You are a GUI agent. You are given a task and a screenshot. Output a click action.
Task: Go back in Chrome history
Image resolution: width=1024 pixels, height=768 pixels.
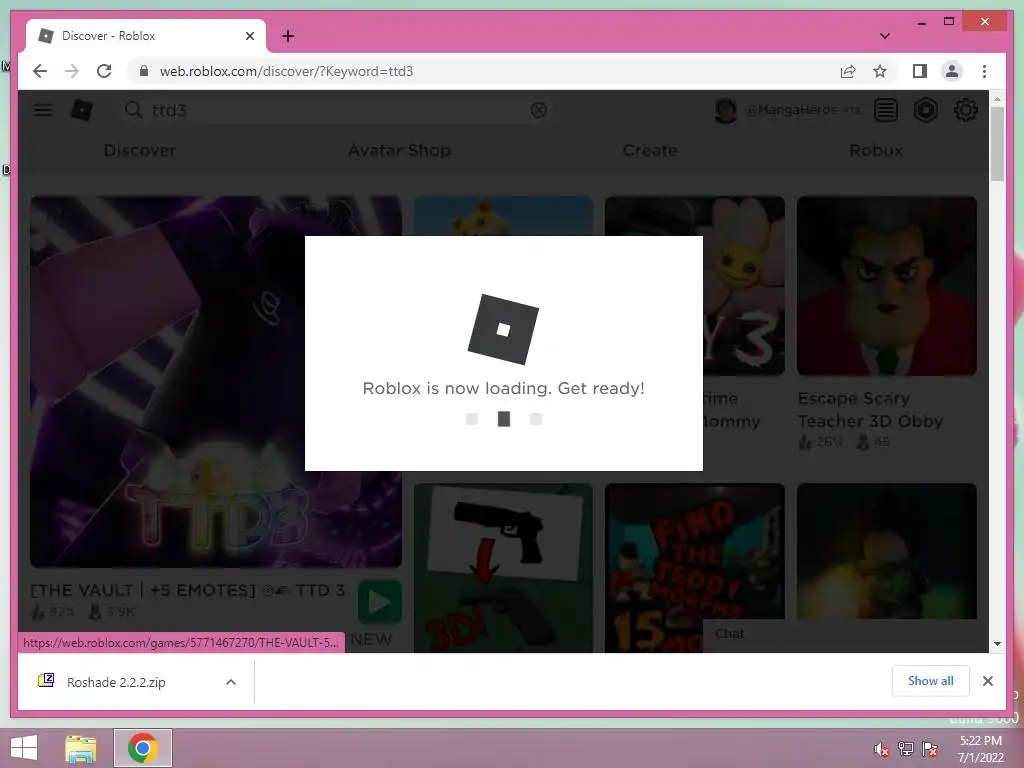click(40, 71)
